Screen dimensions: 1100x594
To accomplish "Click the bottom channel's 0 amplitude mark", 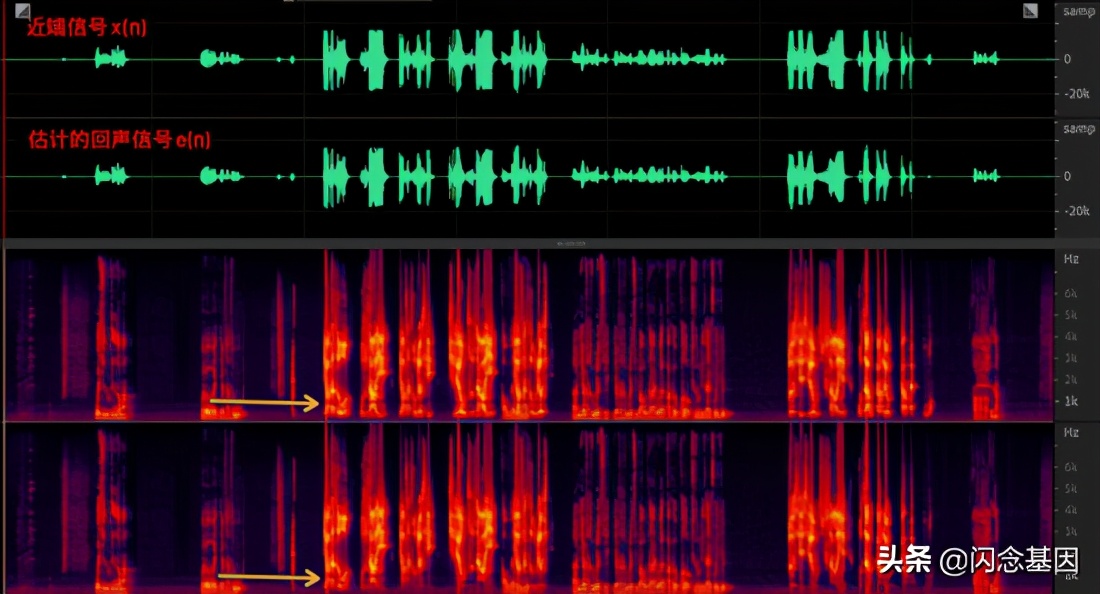I will point(1067,176).
